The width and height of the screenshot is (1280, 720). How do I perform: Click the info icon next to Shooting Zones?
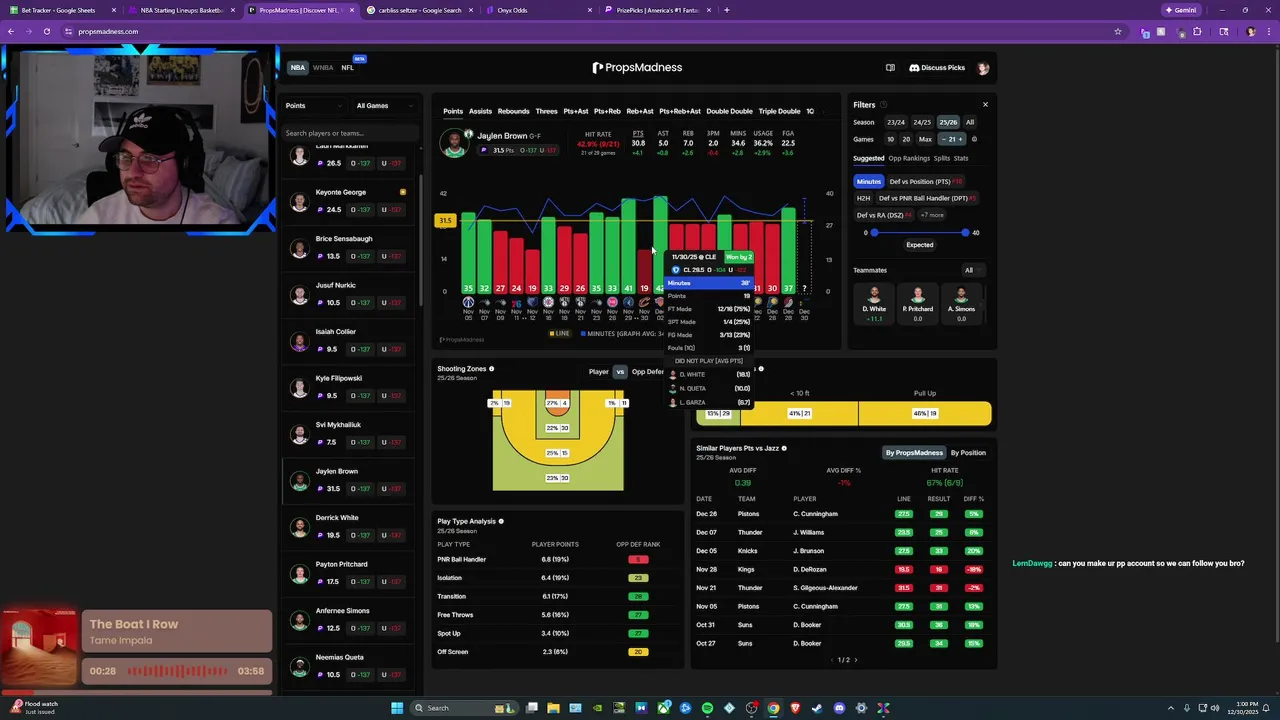[491, 369]
